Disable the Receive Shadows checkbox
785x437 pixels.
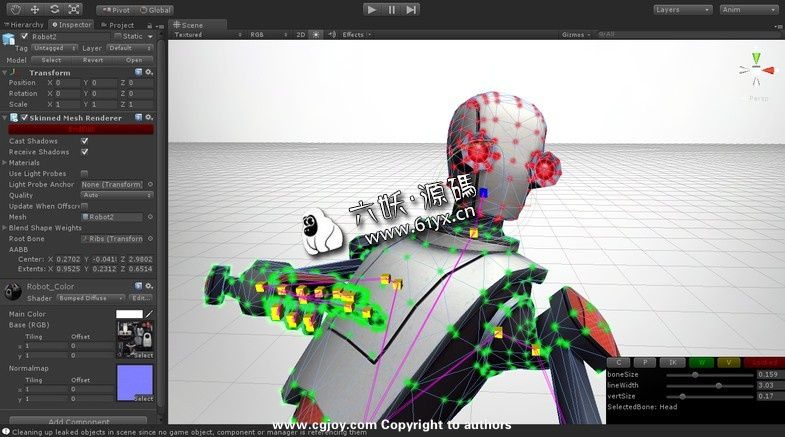pos(84,152)
